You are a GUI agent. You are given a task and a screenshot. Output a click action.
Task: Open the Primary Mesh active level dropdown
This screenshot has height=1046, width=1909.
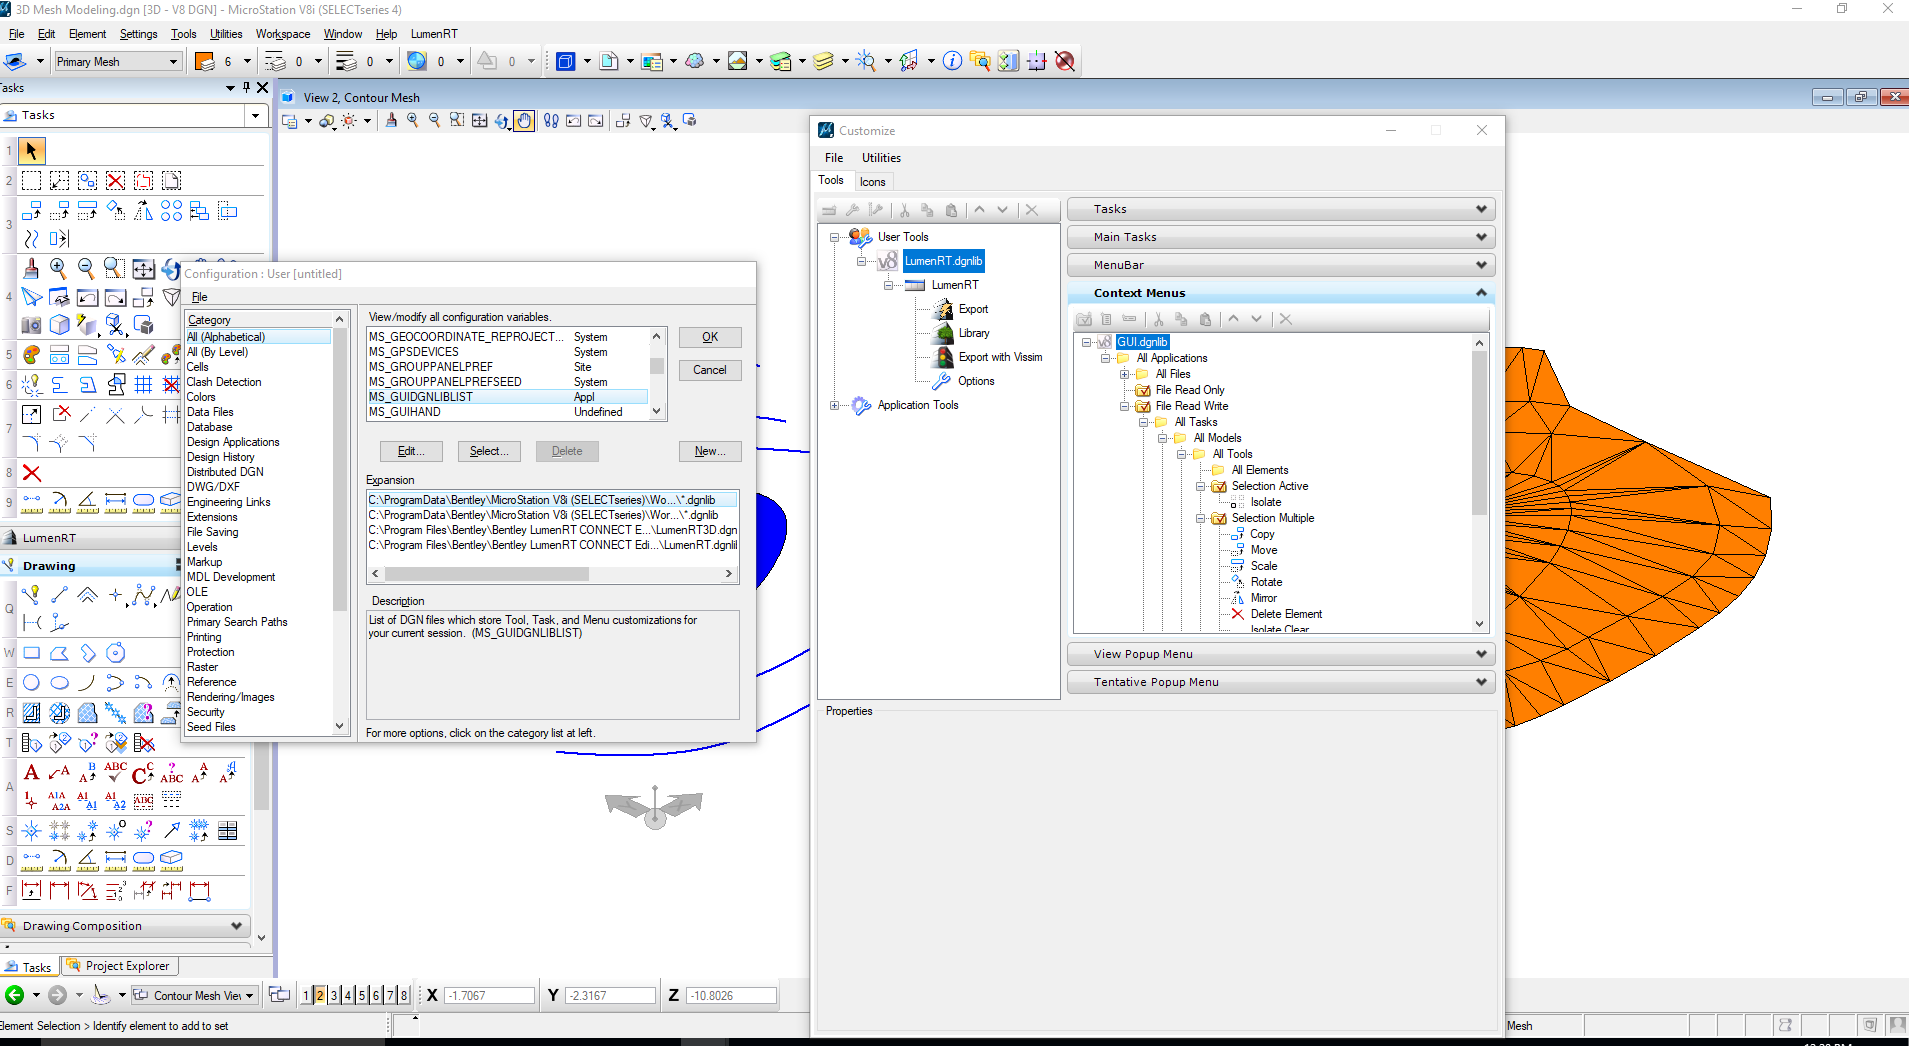coord(173,62)
